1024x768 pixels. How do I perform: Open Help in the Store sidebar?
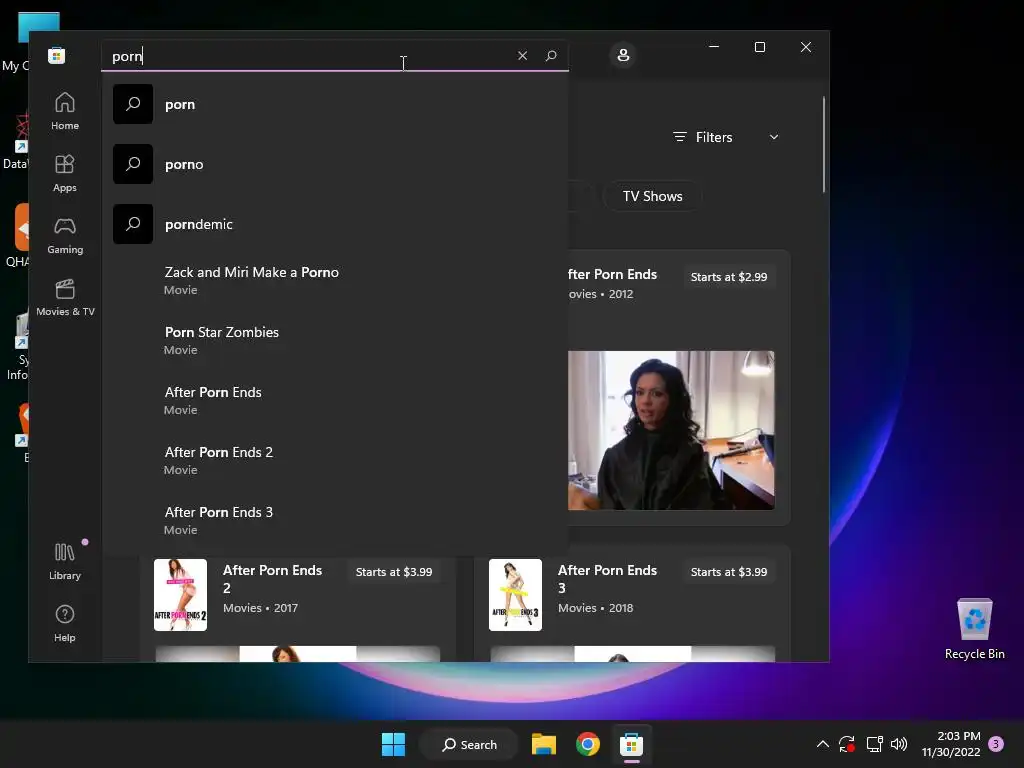click(x=65, y=623)
